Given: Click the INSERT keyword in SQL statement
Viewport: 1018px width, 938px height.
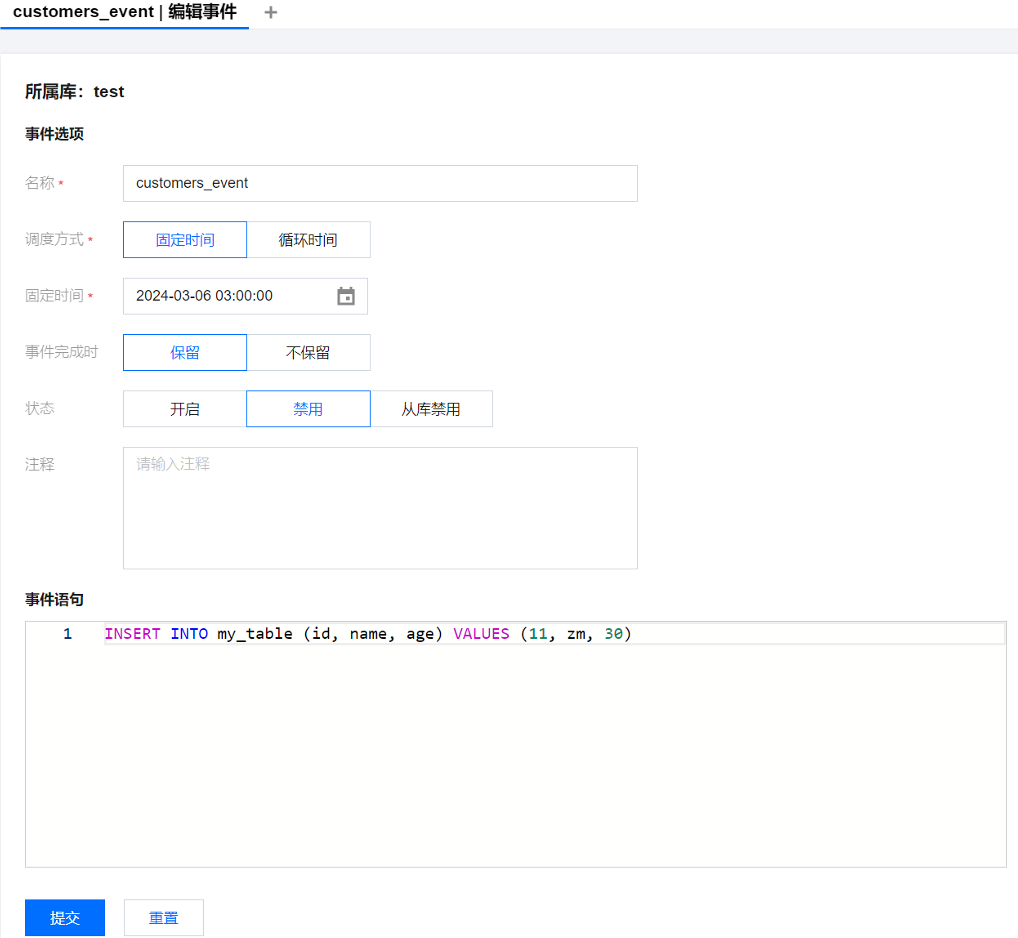Looking at the screenshot, I should point(132,634).
